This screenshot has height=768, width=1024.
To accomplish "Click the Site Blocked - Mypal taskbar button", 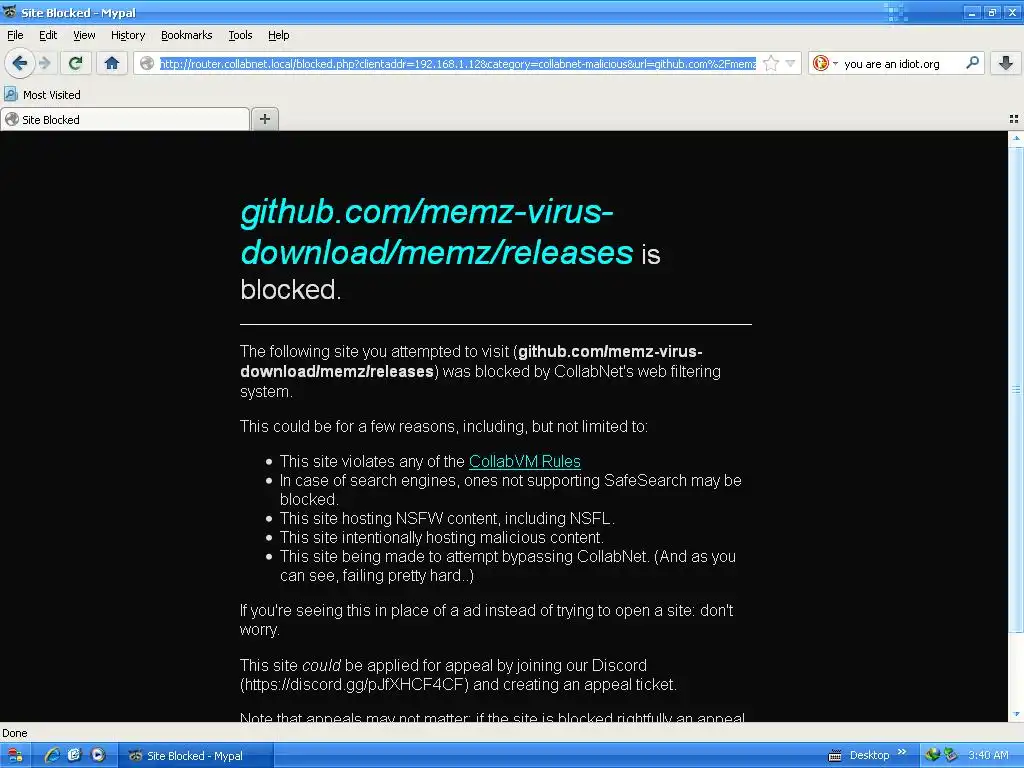I will [195, 756].
